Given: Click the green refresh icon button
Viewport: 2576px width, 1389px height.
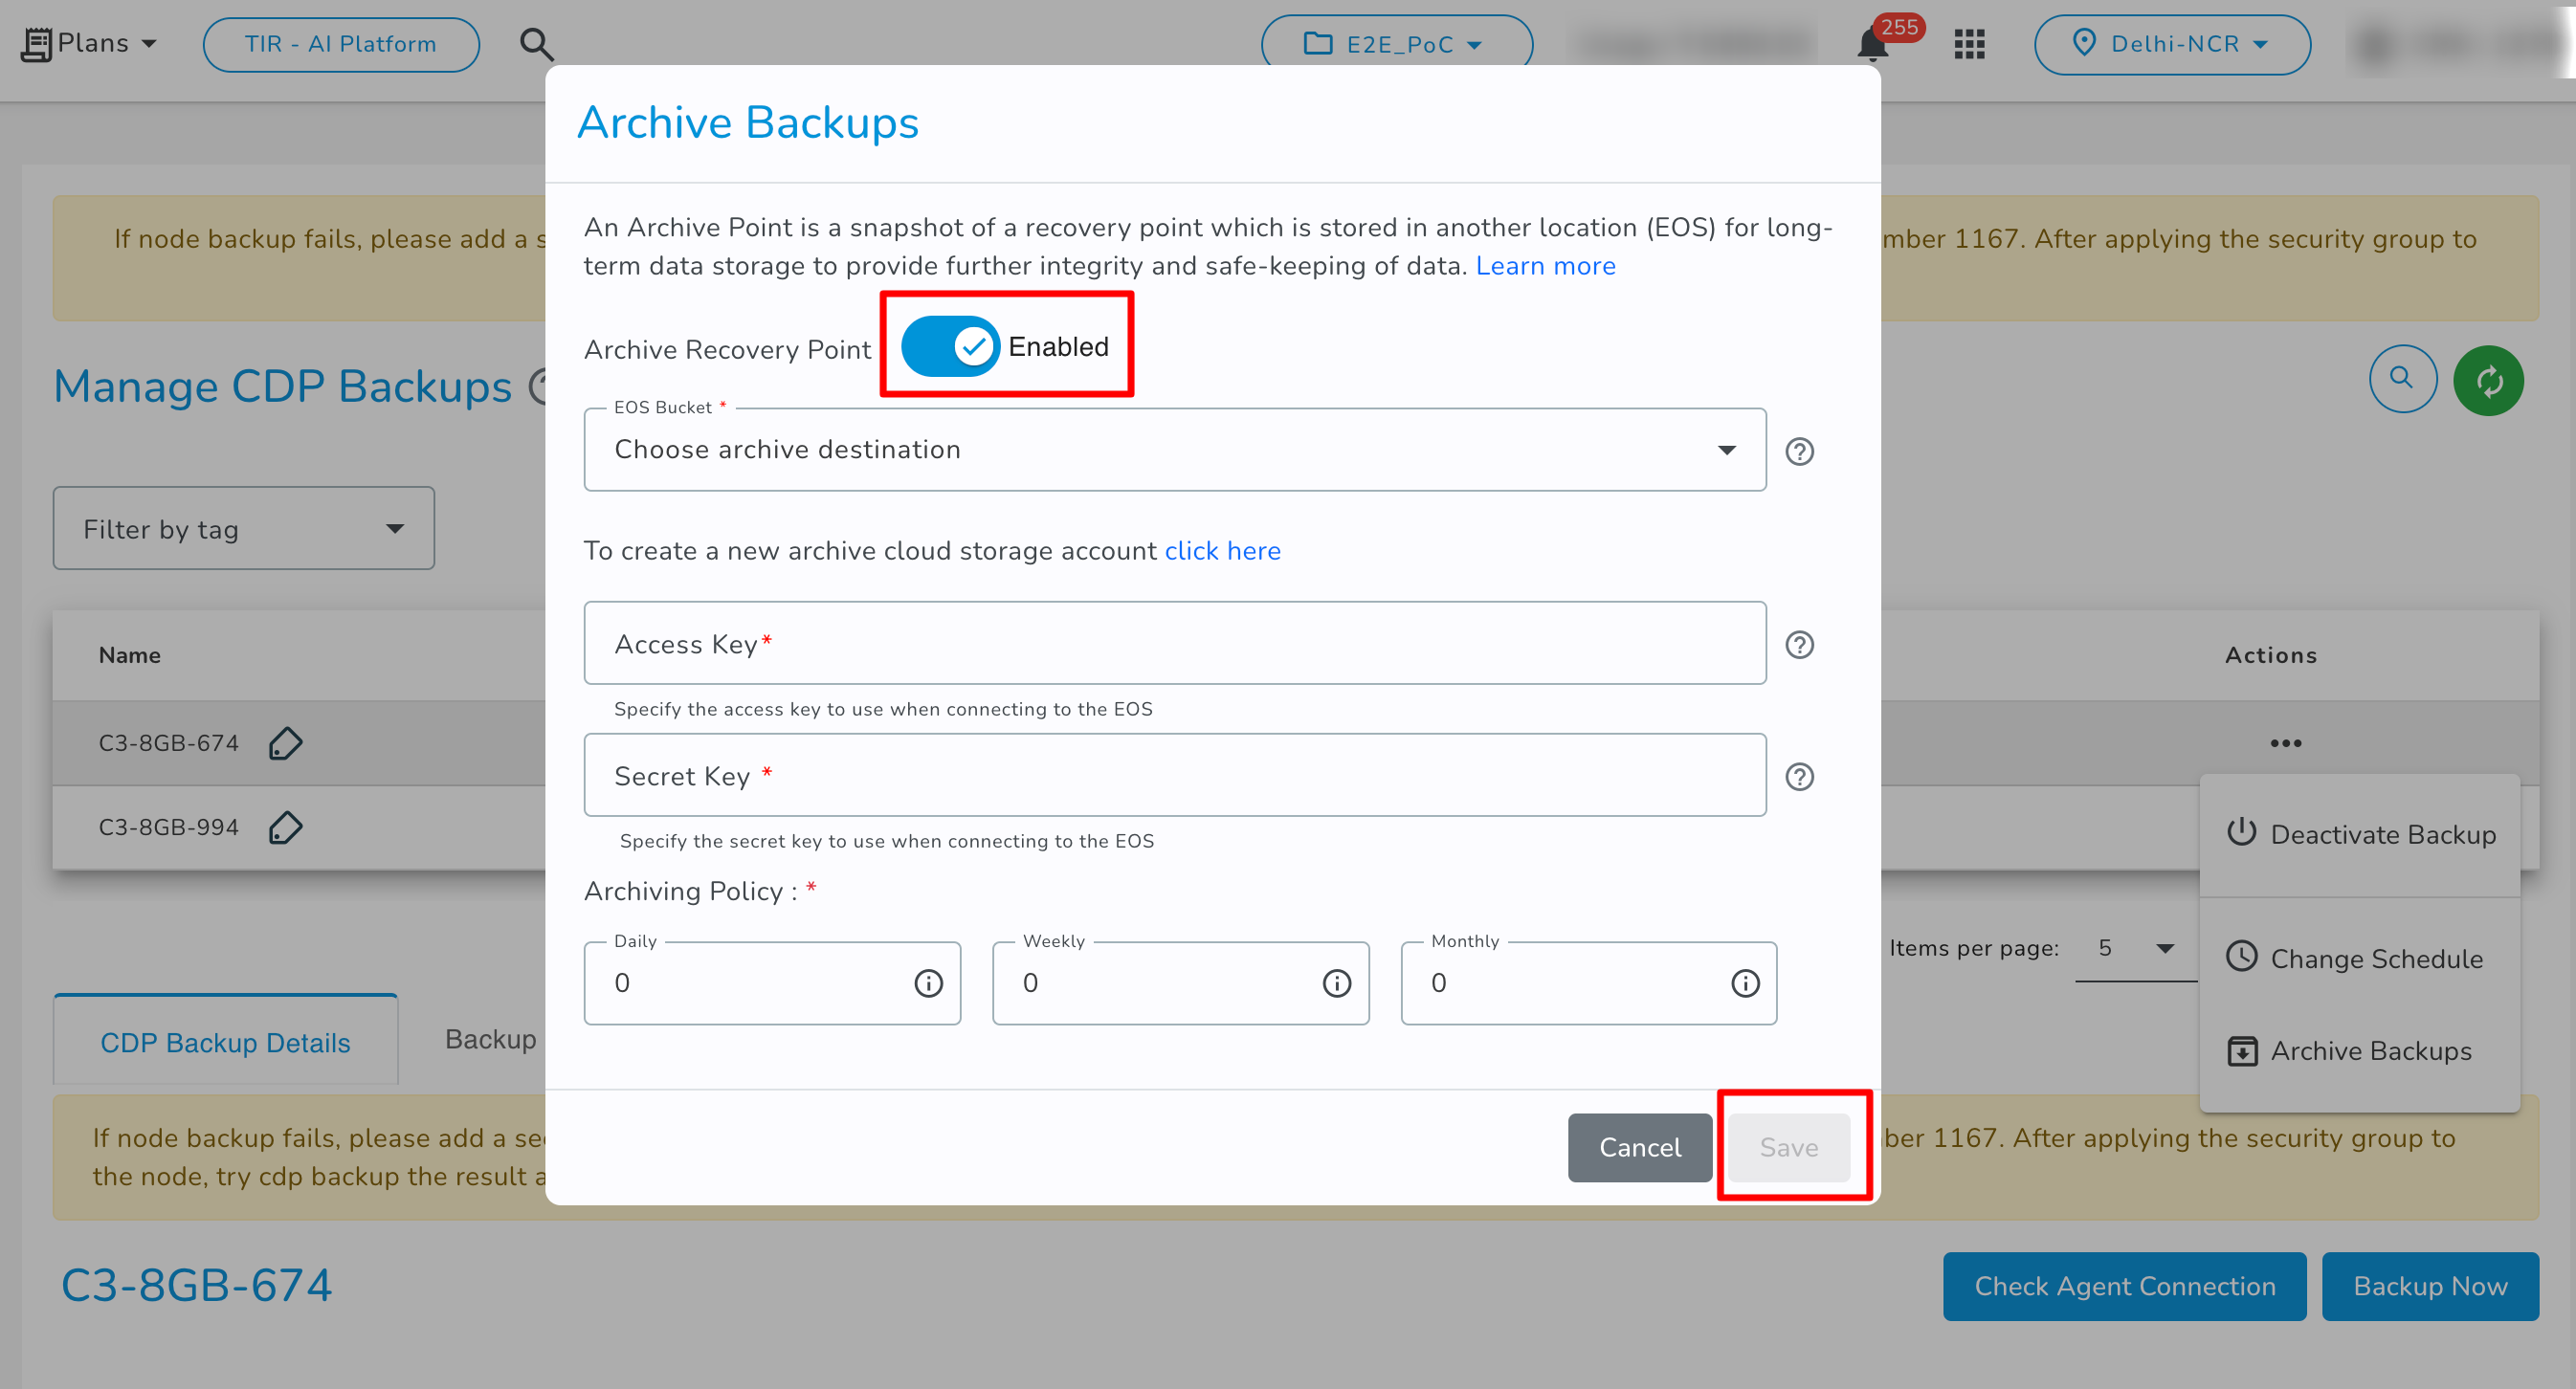Looking at the screenshot, I should (2488, 380).
